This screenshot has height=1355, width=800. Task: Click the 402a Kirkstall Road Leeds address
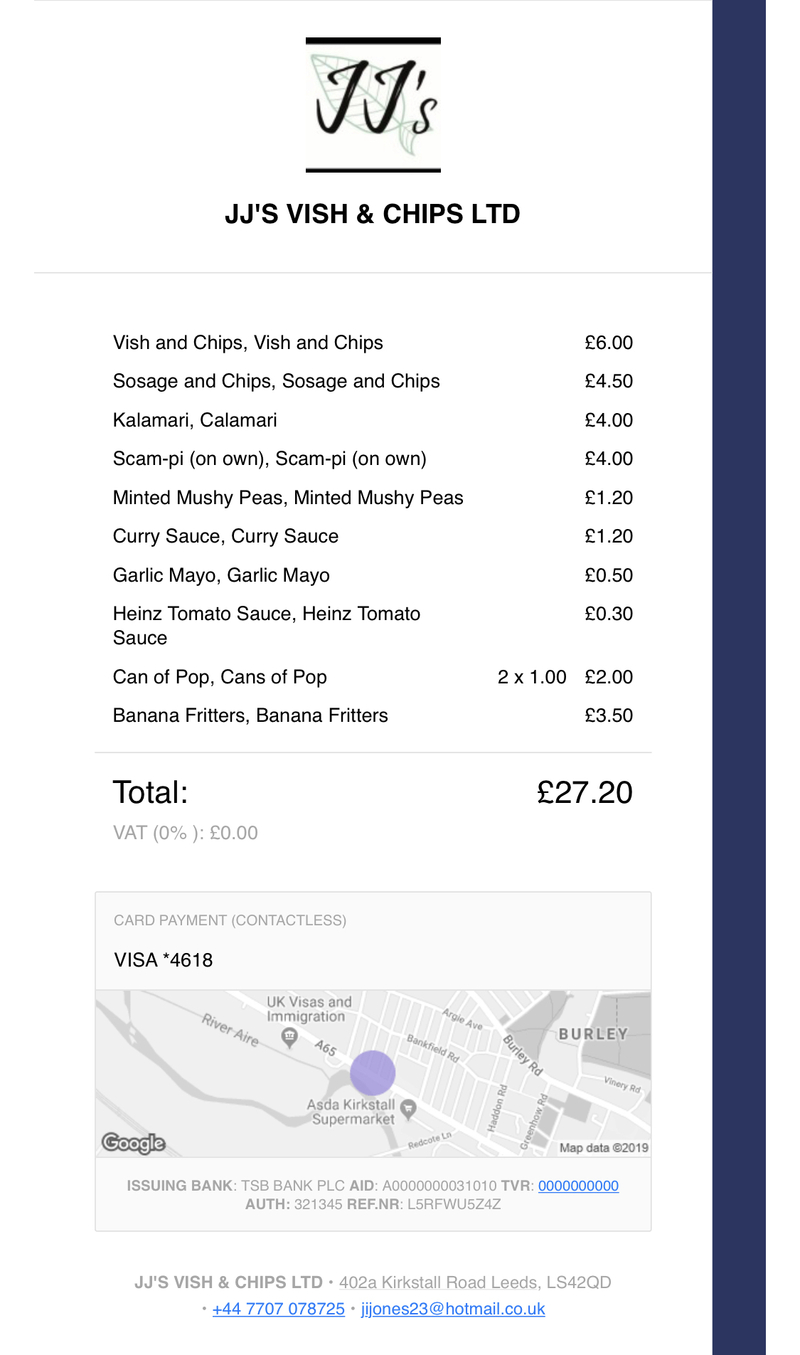475,1282
